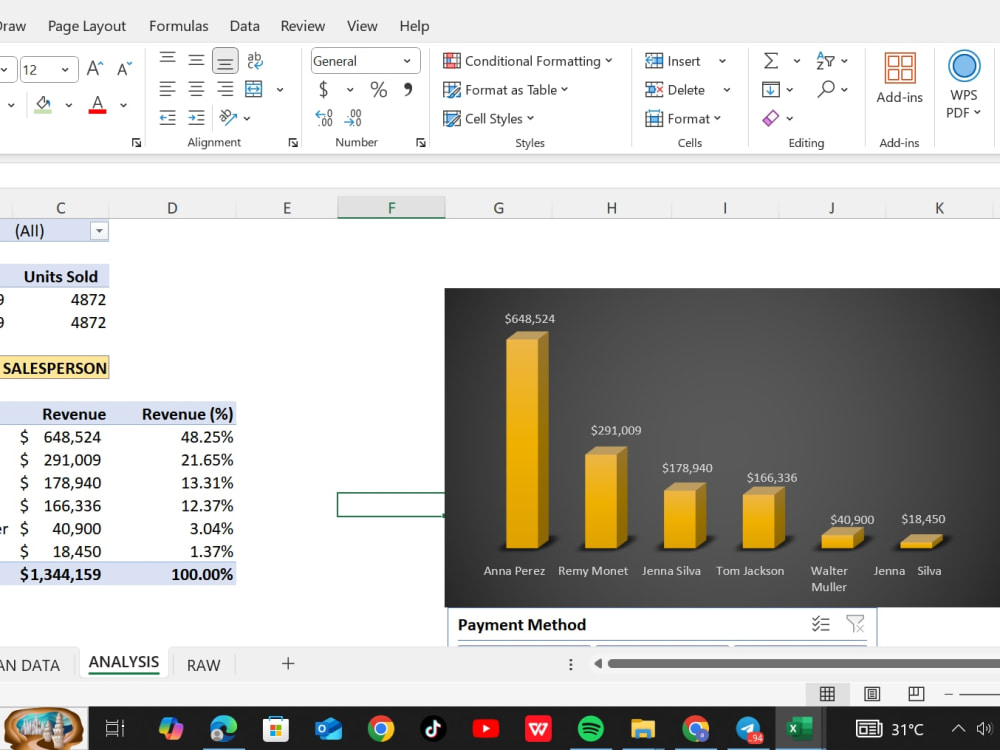Apply Accounting Number Format dollar icon

click(323, 89)
